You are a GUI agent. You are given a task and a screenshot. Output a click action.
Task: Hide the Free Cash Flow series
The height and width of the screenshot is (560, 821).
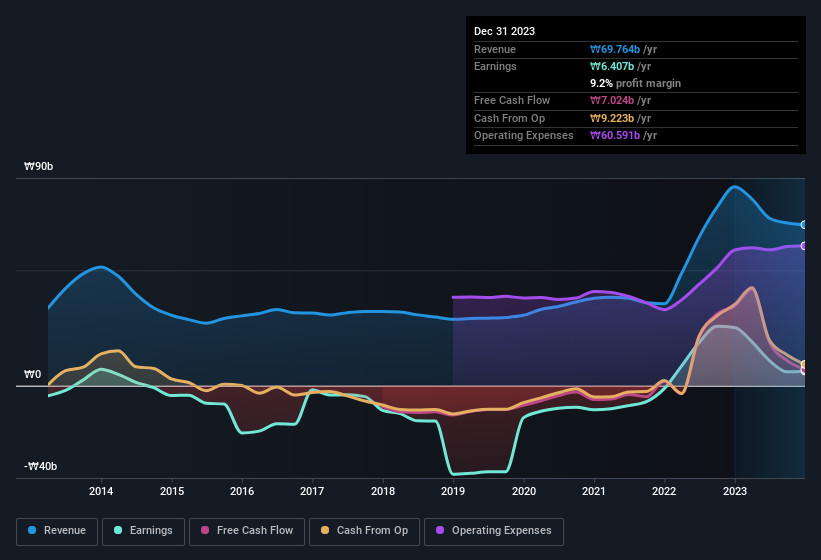pyautogui.click(x=246, y=531)
